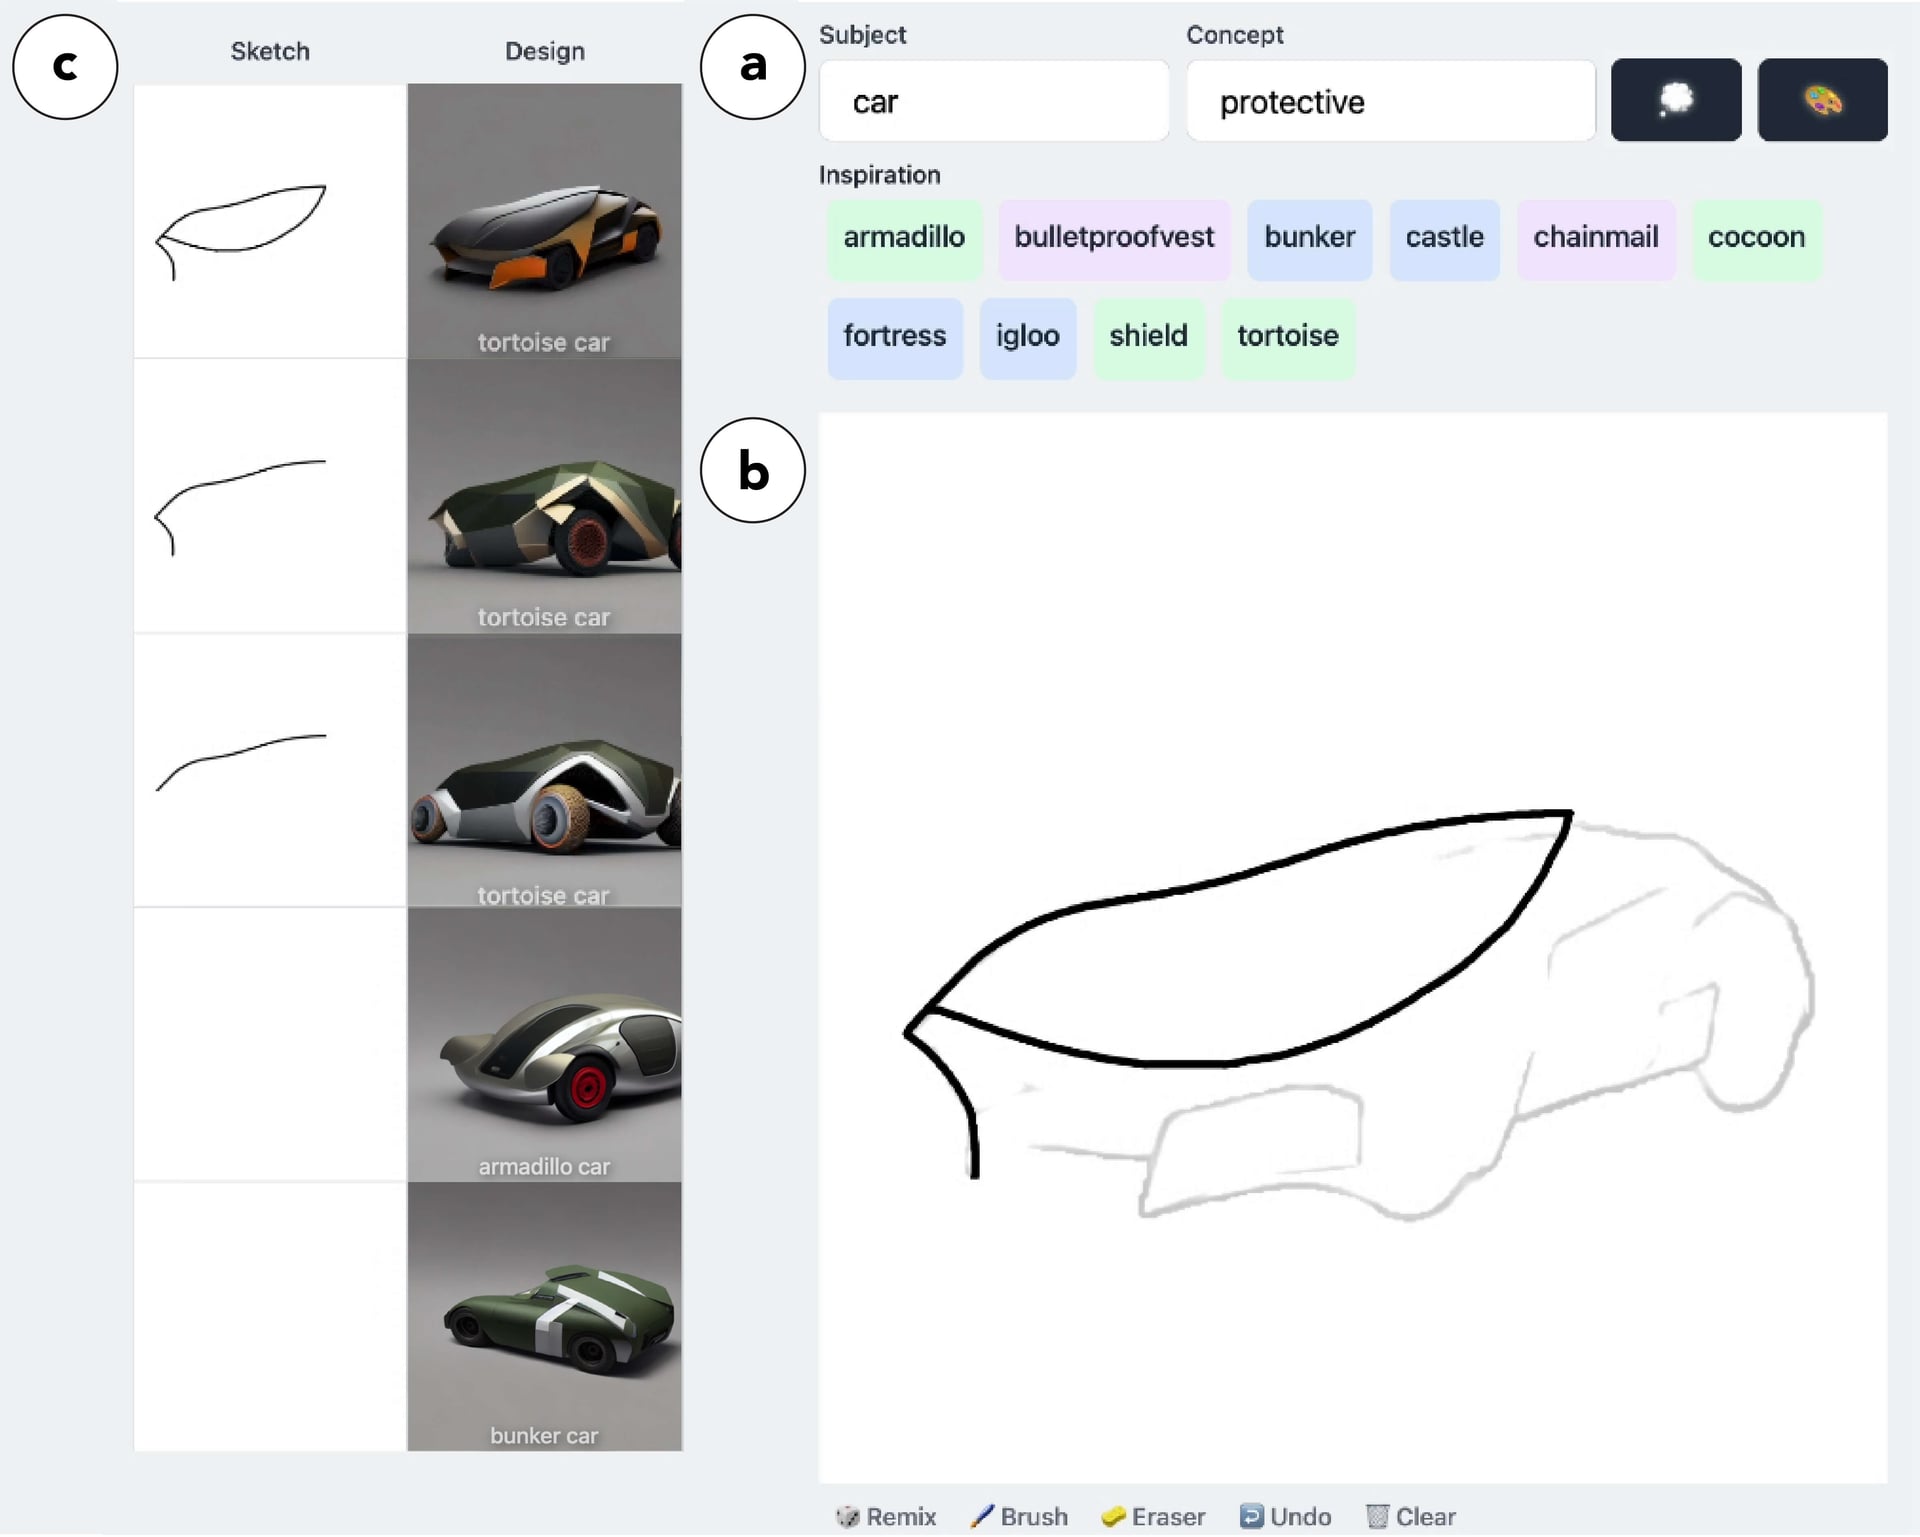The width and height of the screenshot is (1920, 1537).
Task: Click the Concept field containing protective
Action: [1390, 100]
